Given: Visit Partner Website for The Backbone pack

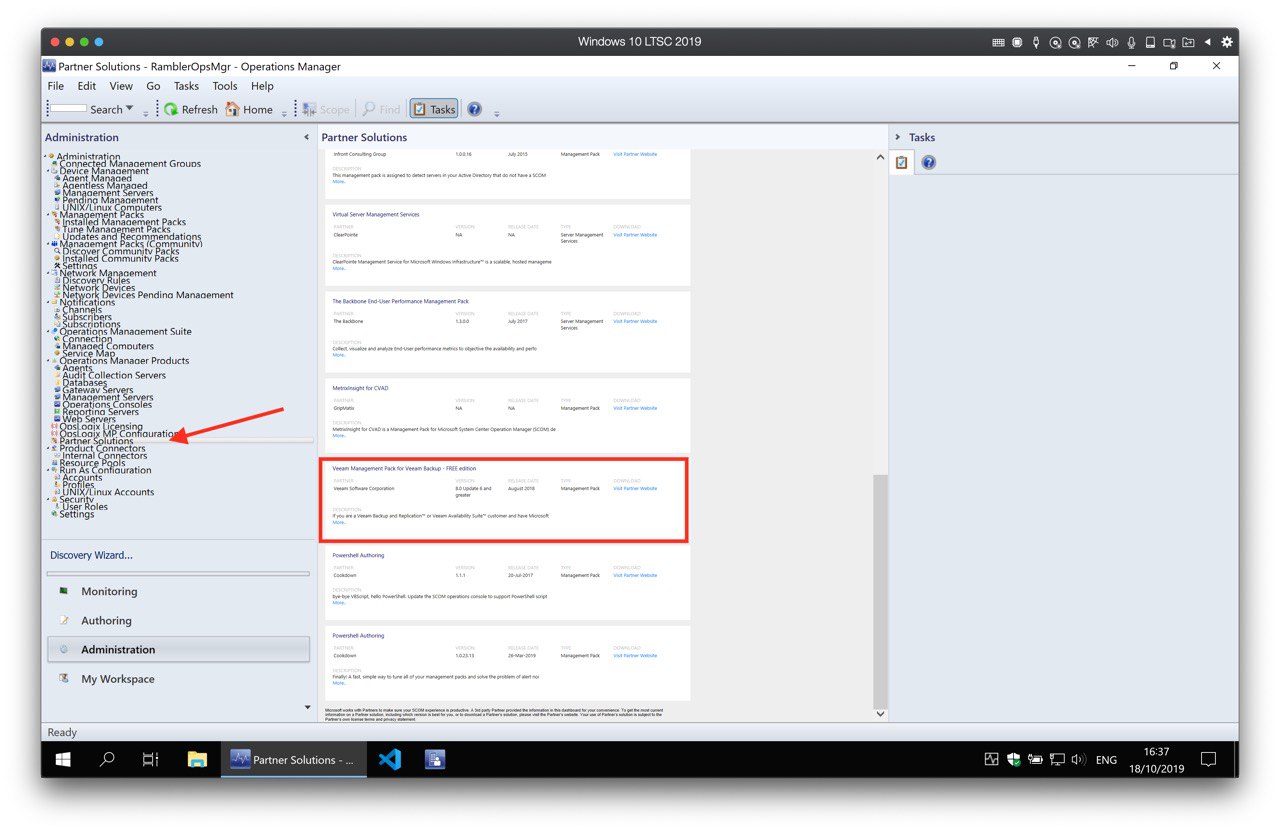Looking at the screenshot, I should coord(635,321).
